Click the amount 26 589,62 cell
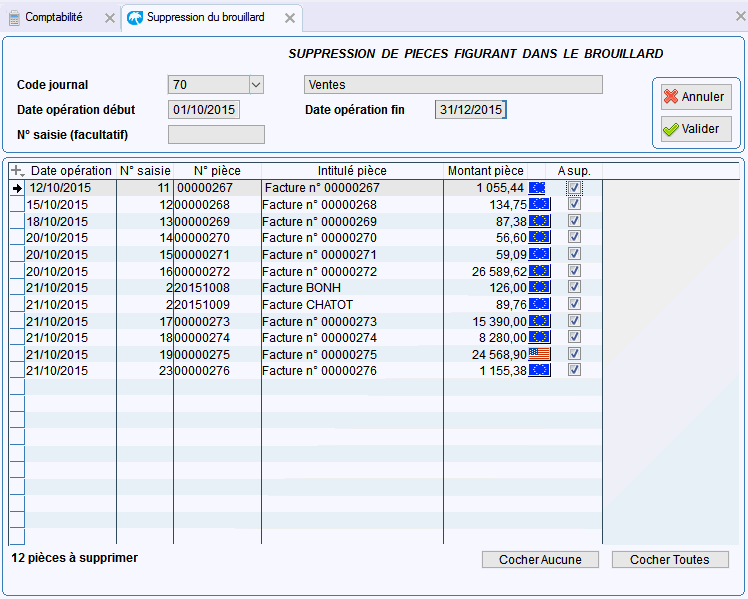 486,271
